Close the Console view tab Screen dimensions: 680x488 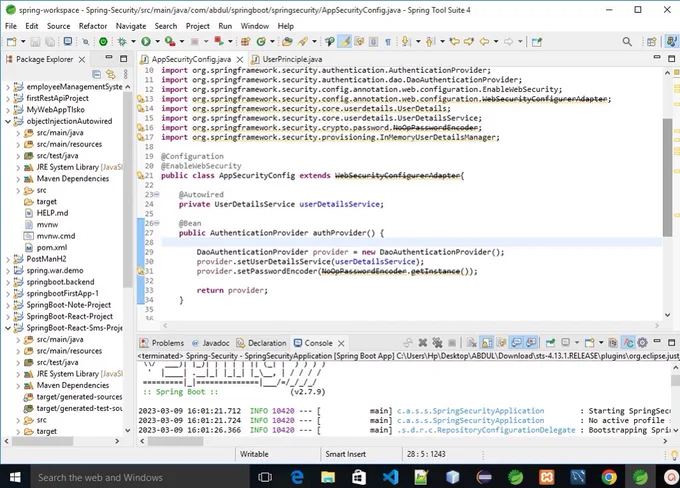pyautogui.click(x=341, y=343)
